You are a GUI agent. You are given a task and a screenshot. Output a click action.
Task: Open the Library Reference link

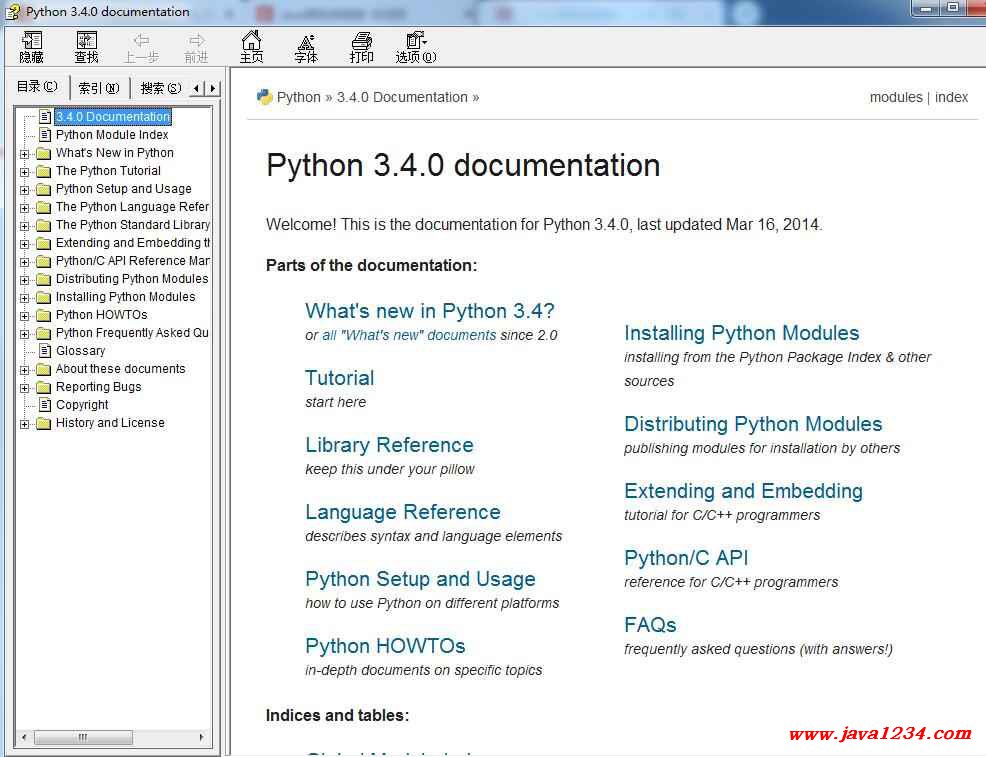click(389, 445)
